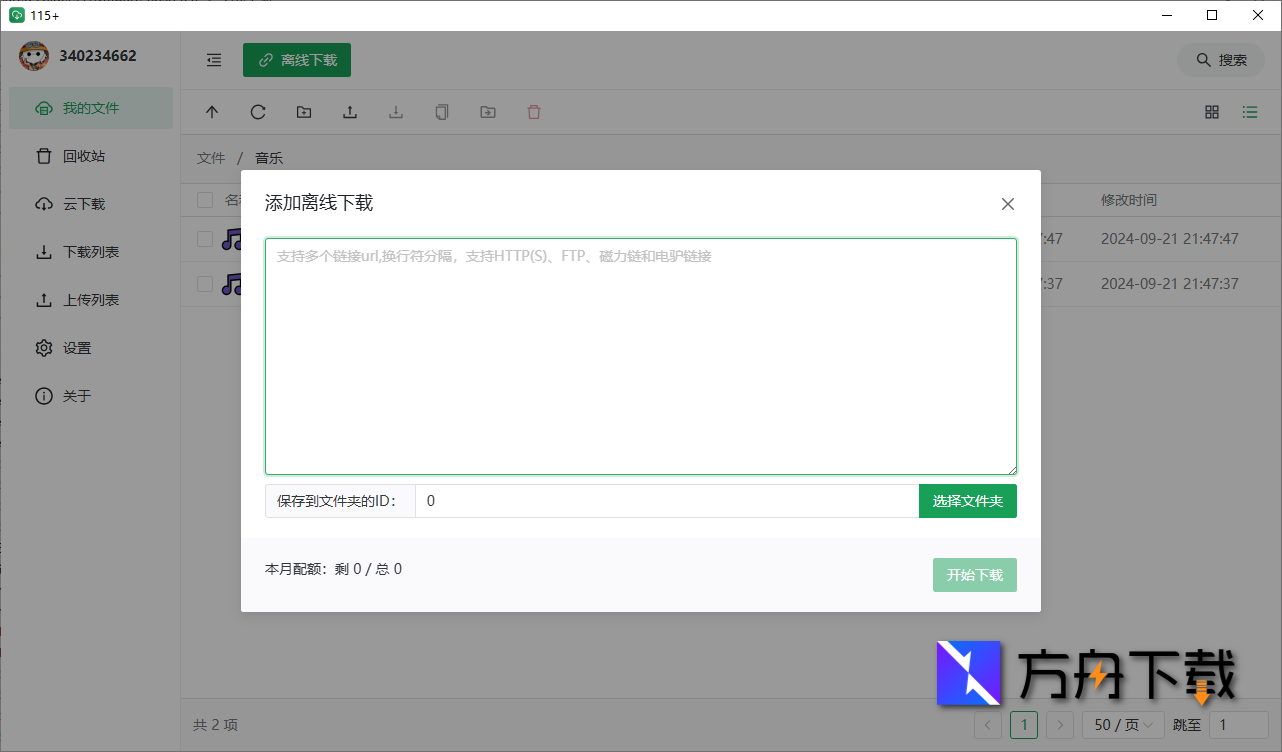Collapse the sidebar with the collapse icon
Screen dimensions: 1282x752
pyautogui.click(x=213, y=60)
